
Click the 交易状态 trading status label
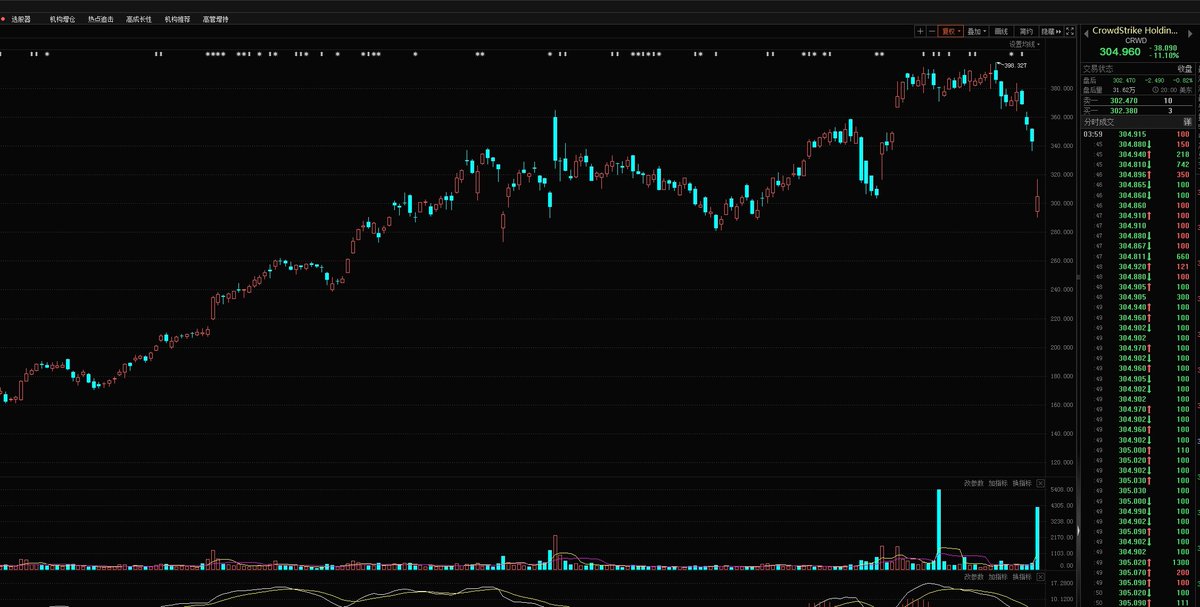click(x=1099, y=68)
